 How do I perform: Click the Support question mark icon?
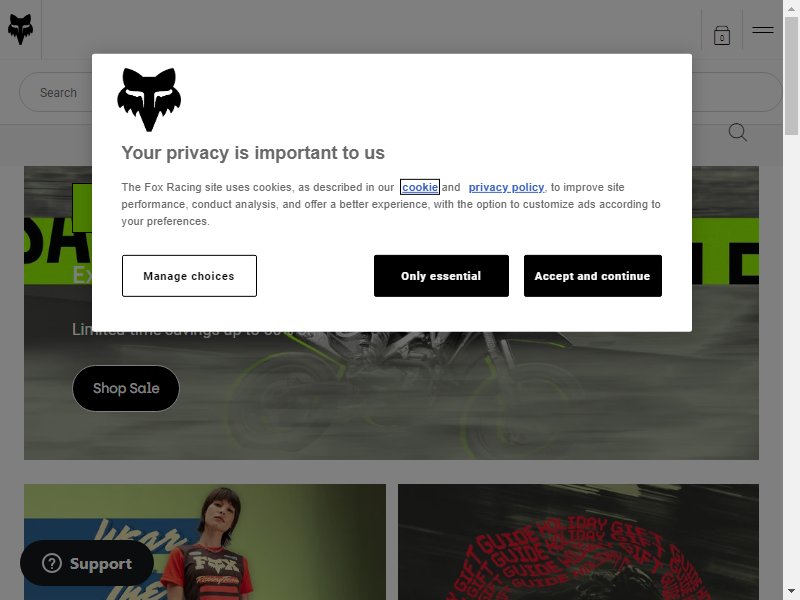(x=52, y=563)
